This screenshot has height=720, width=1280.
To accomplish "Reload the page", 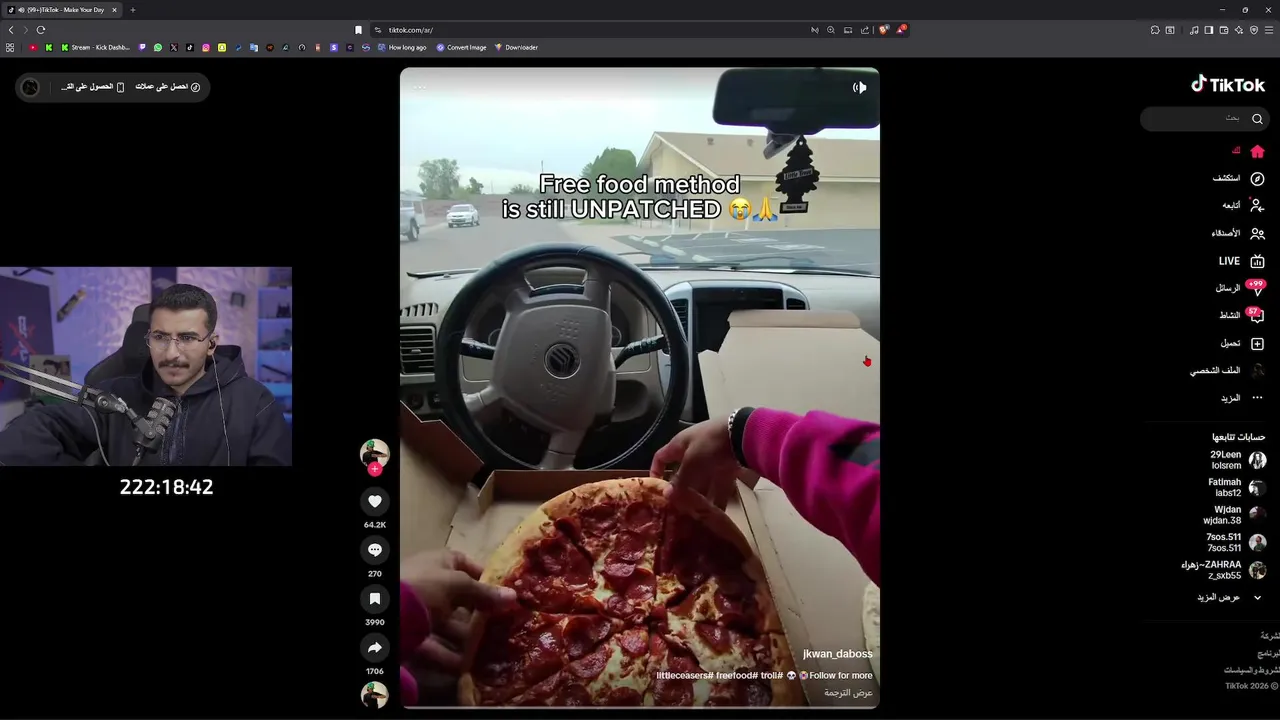I will [x=41, y=30].
